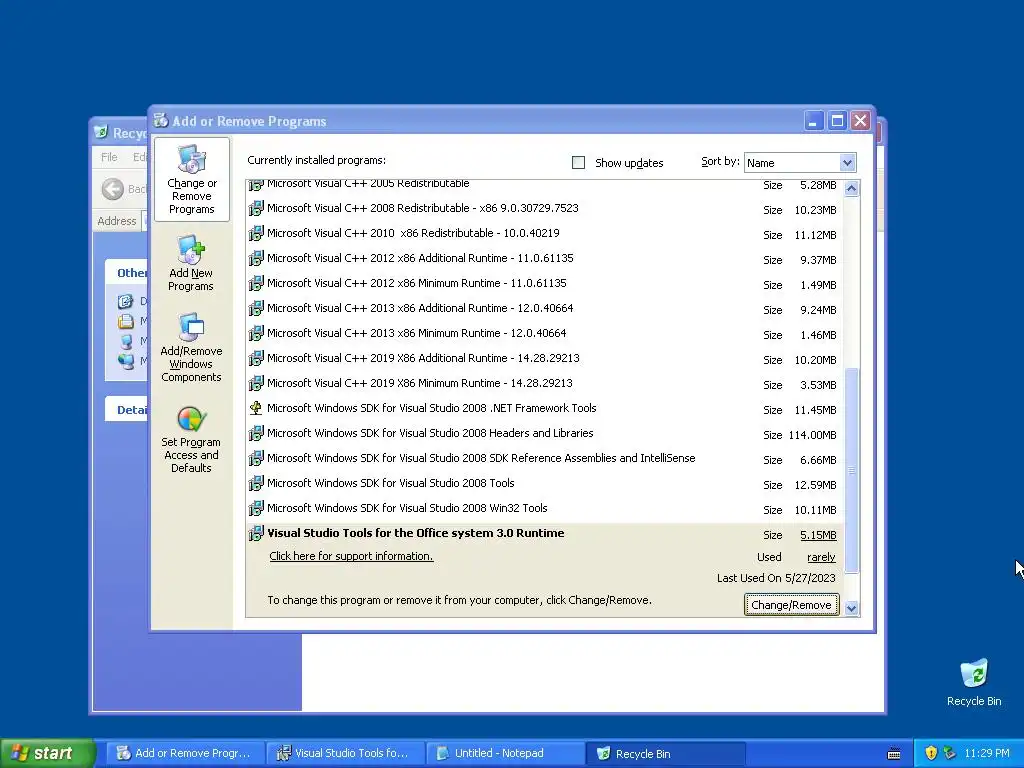Click icon of Visual C++ 2013 Additional Runtime

(x=256, y=308)
